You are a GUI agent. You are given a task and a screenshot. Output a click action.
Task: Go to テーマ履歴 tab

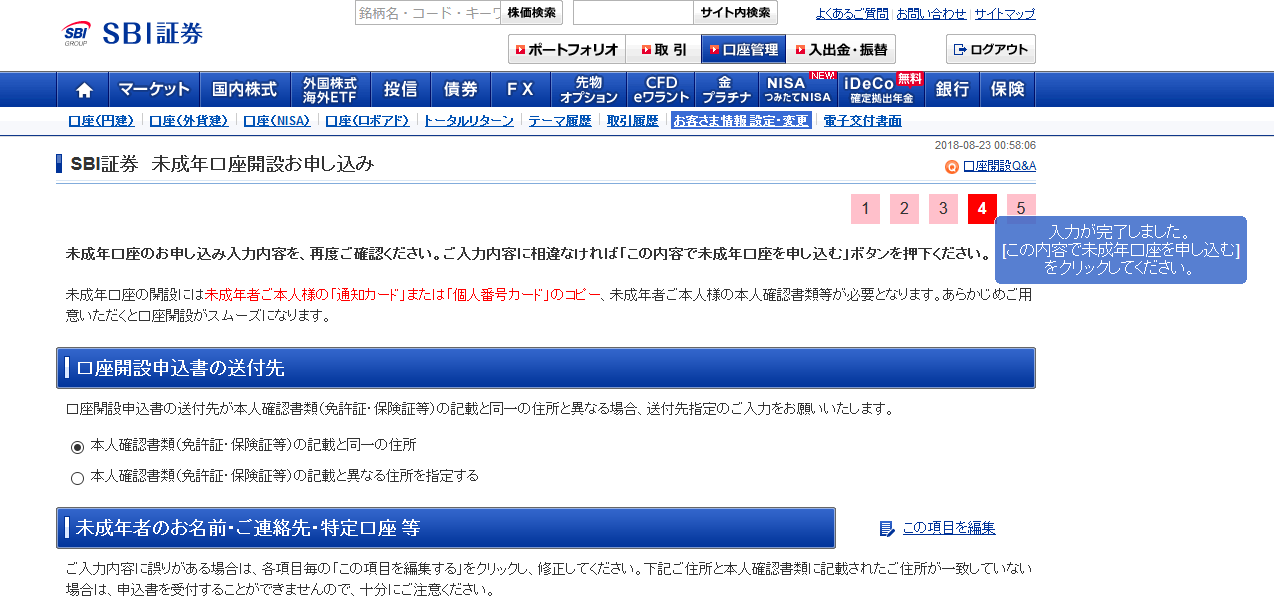pos(560,121)
